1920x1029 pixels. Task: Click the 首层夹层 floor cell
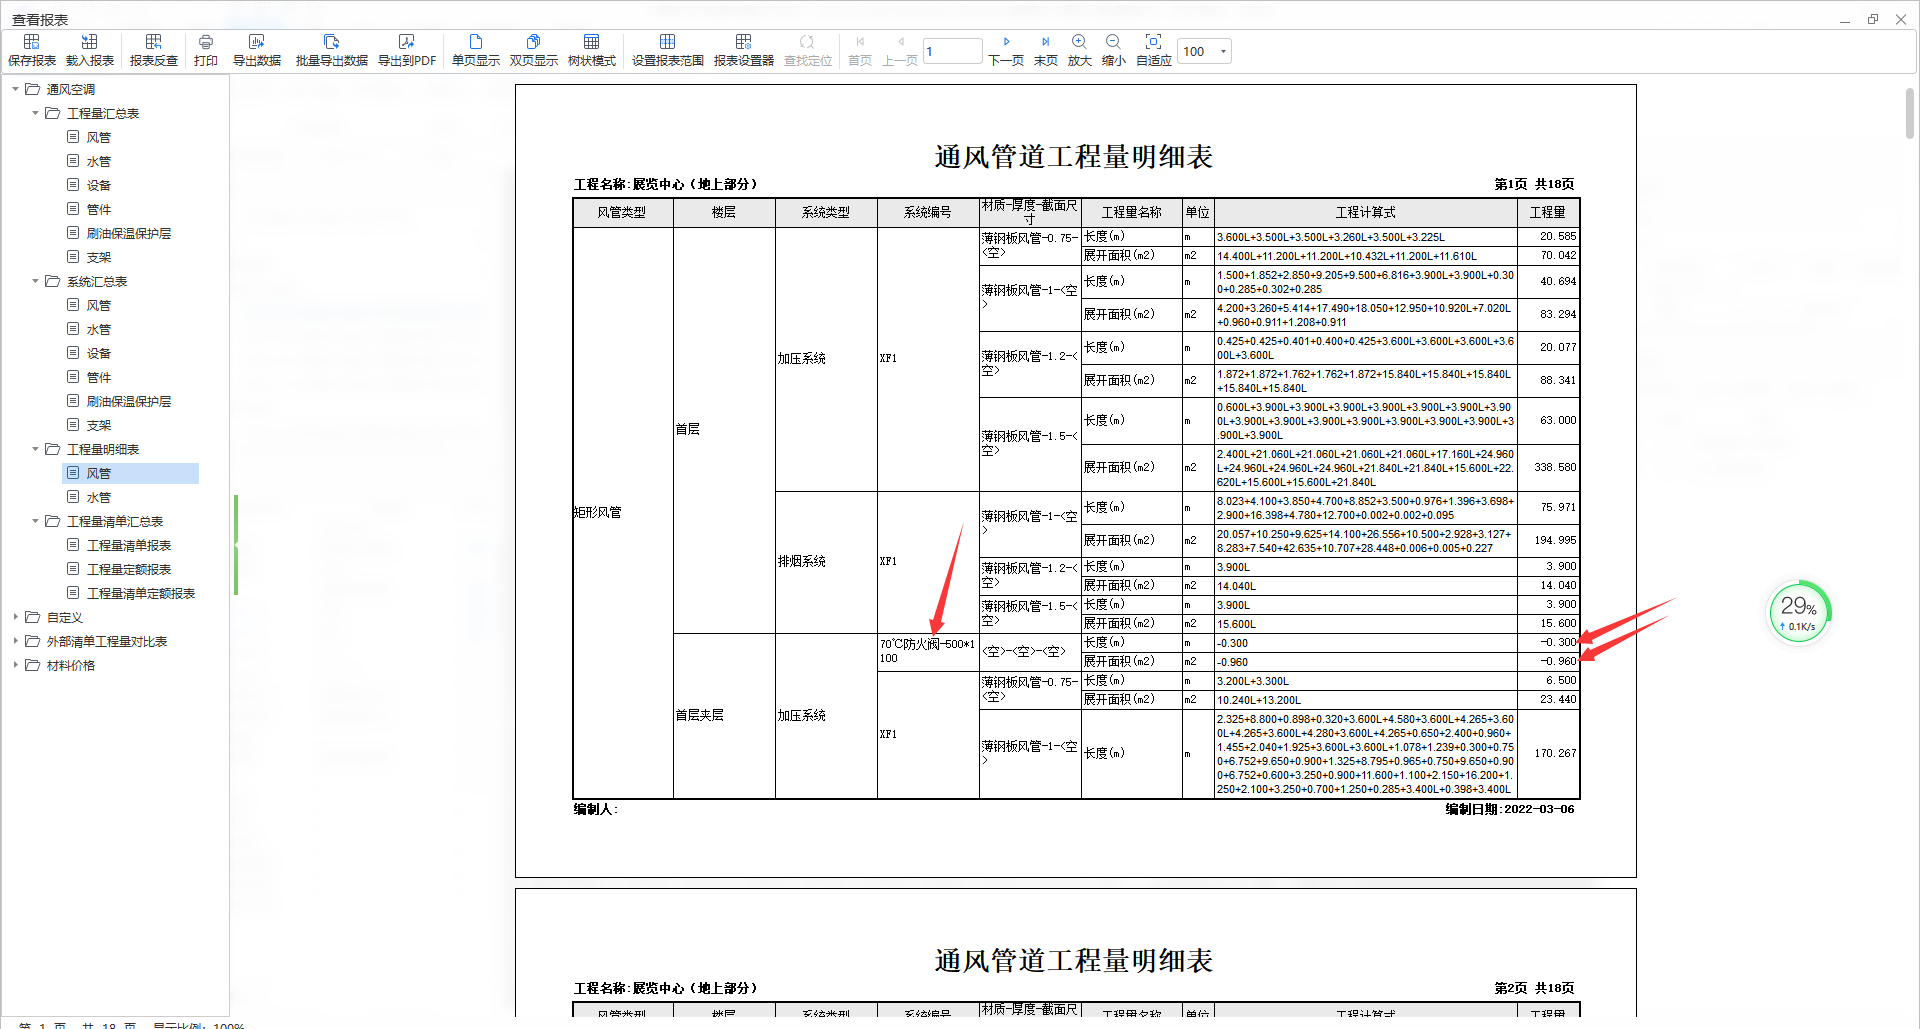click(724, 716)
